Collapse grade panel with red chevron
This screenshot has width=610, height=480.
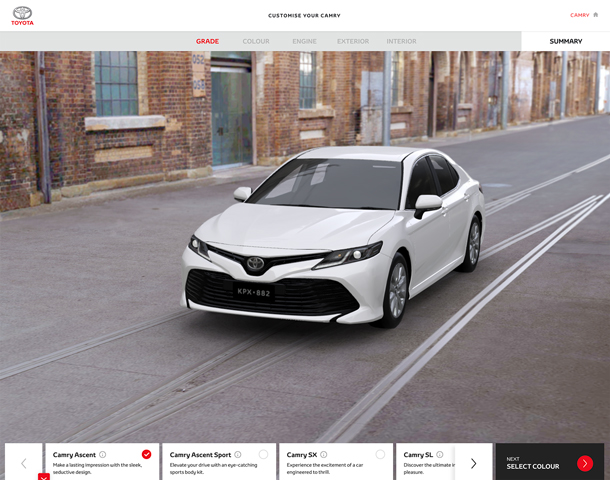pyautogui.click(x=44, y=476)
